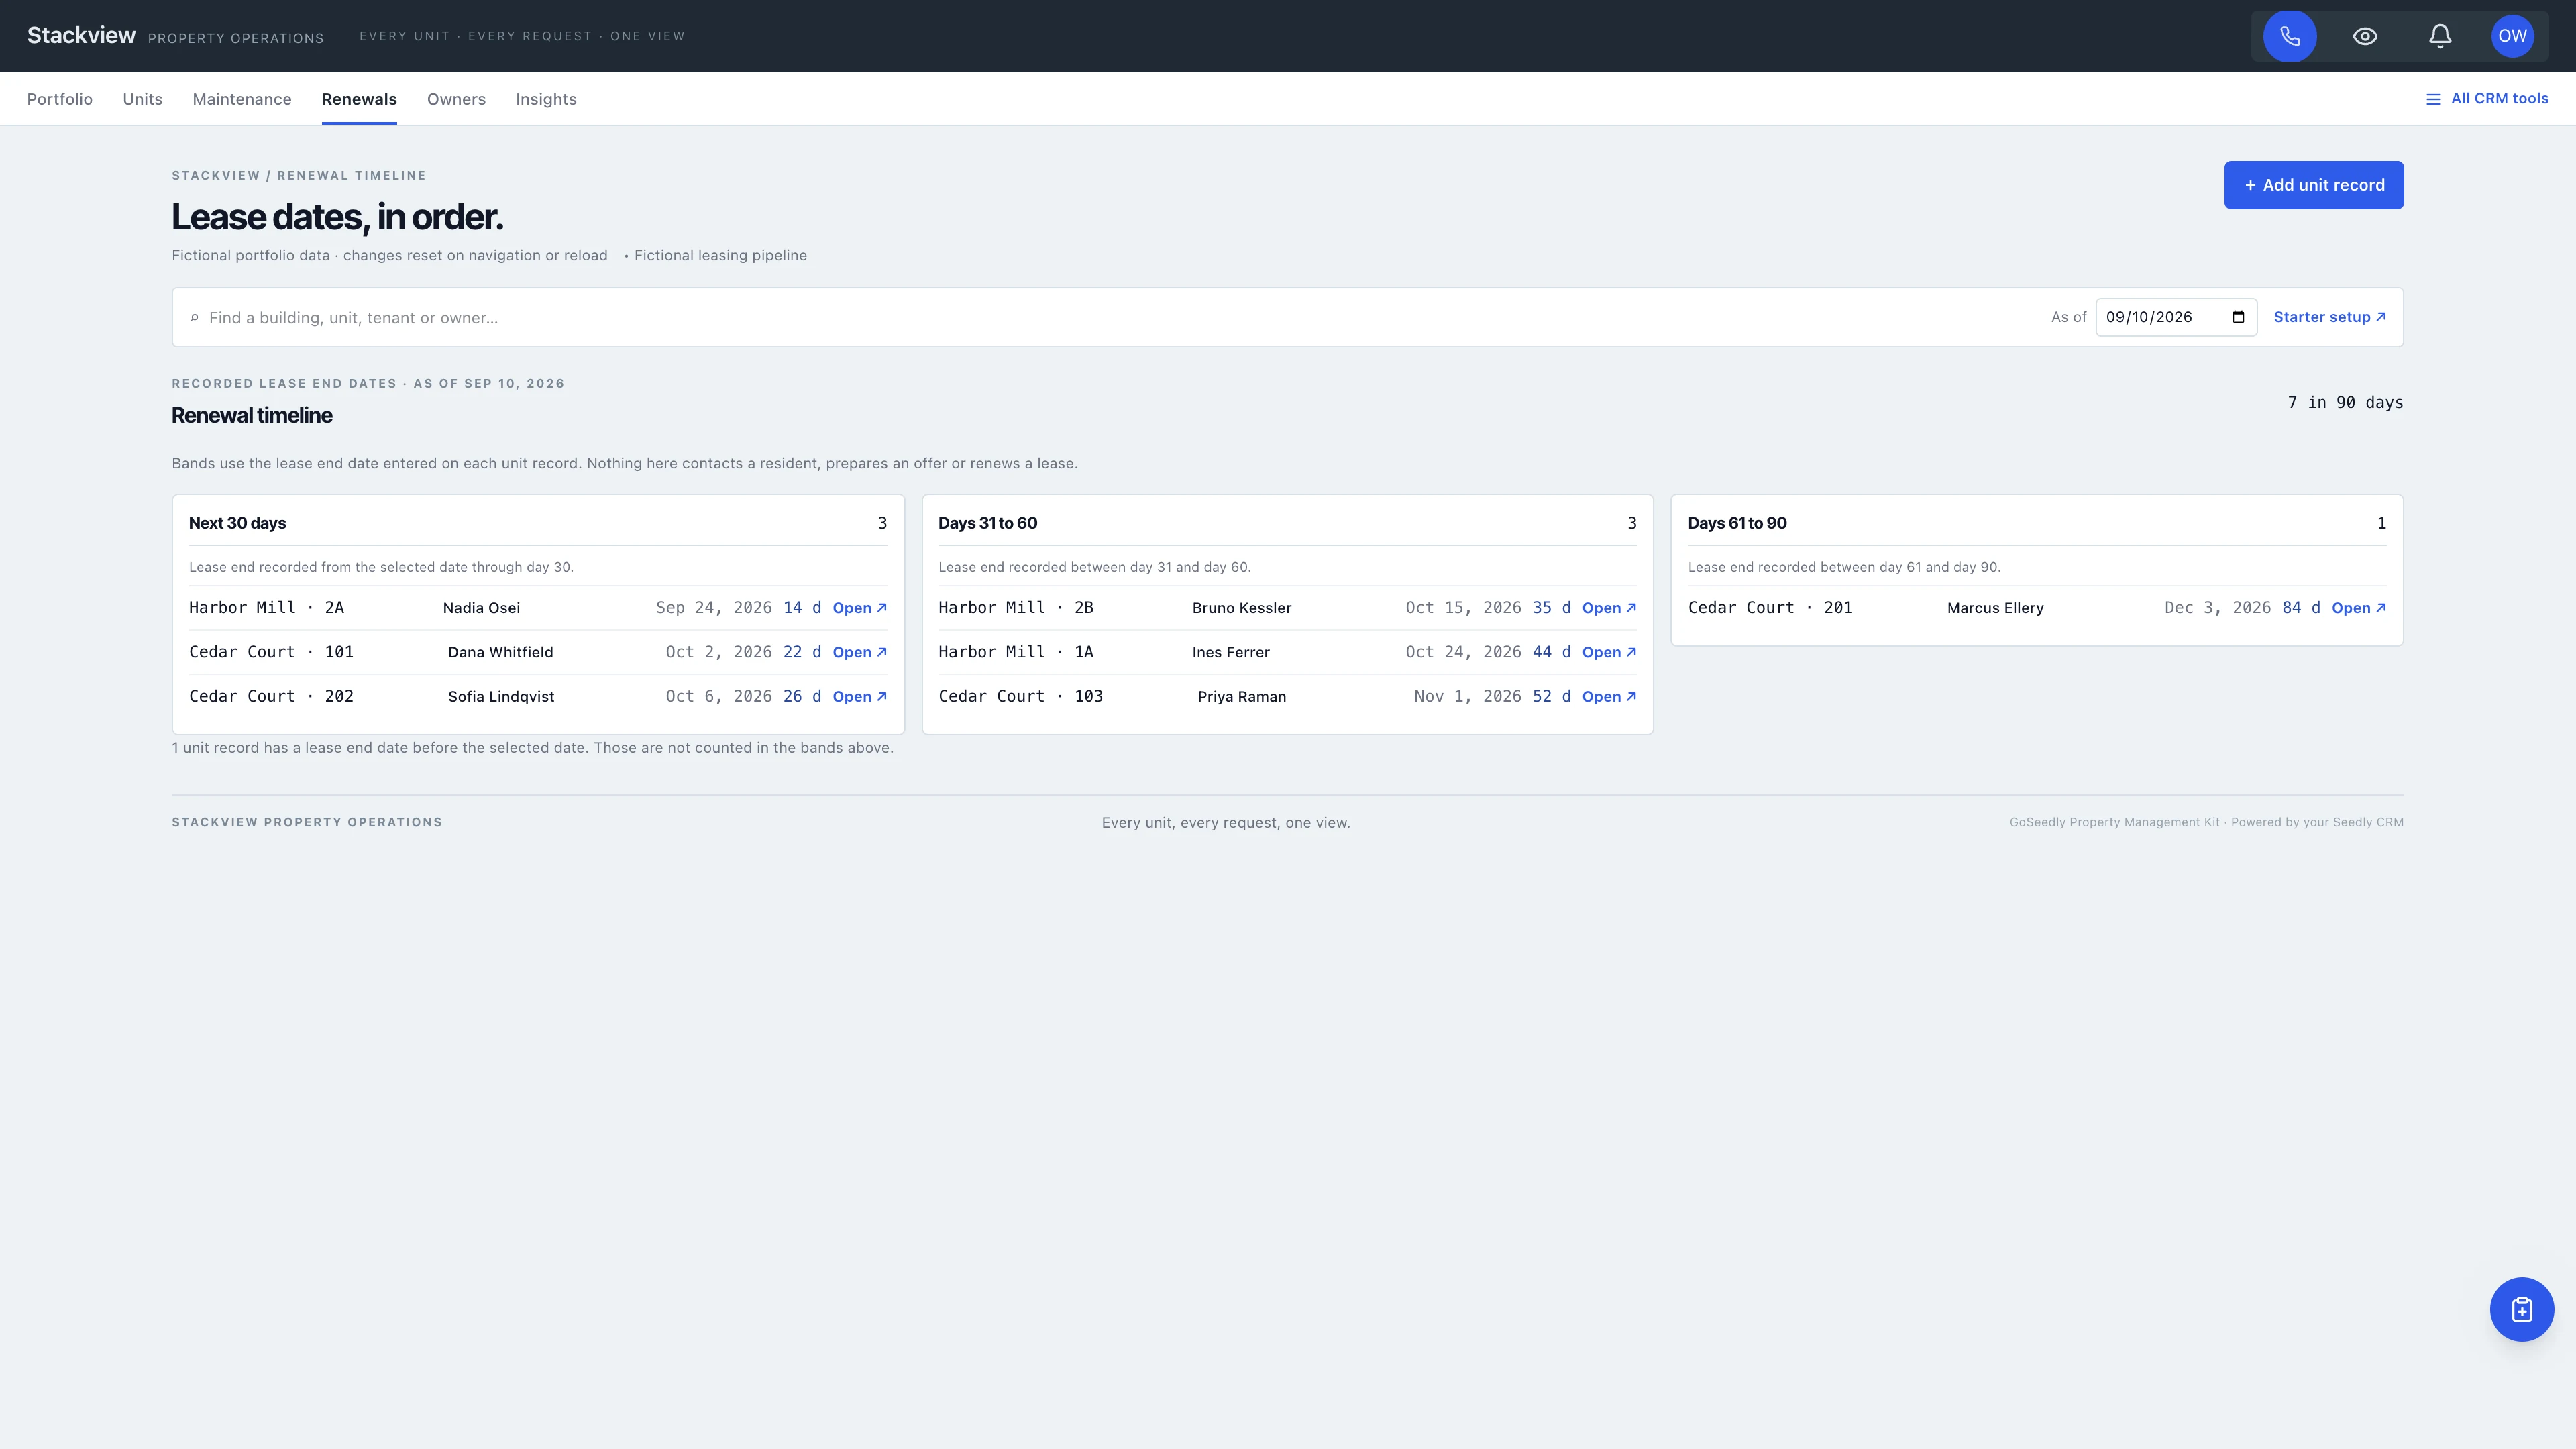Open Harbor Mill 1A Ines Ferrer record
Screen dimensions: 2576x1449
point(1609,652)
